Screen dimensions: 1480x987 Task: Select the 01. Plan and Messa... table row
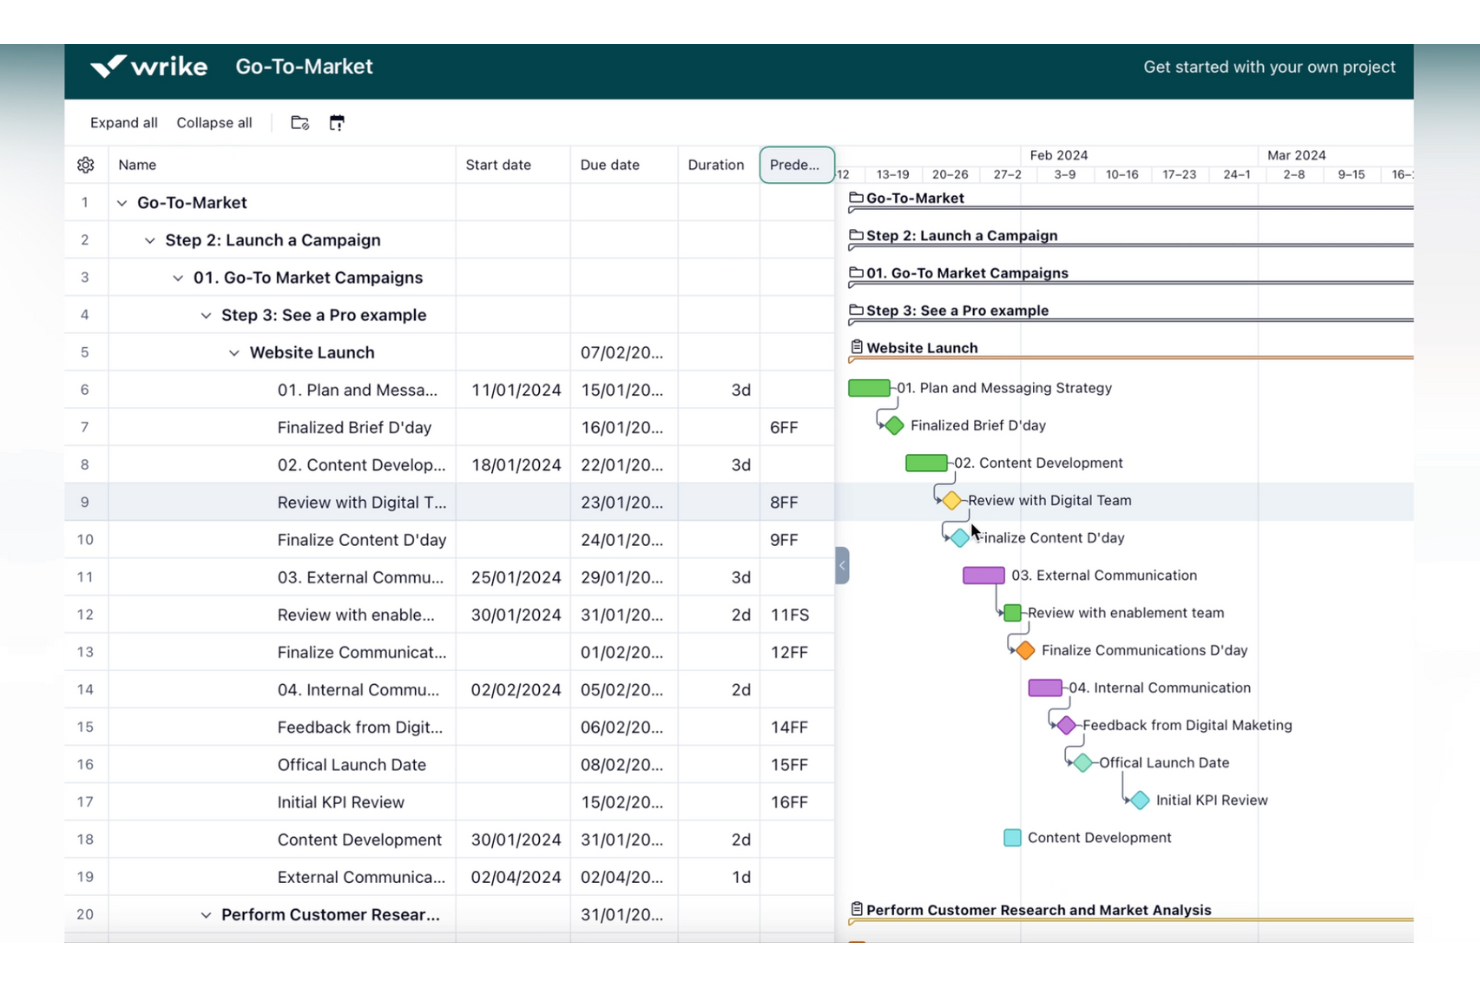click(x=449, y=390)
